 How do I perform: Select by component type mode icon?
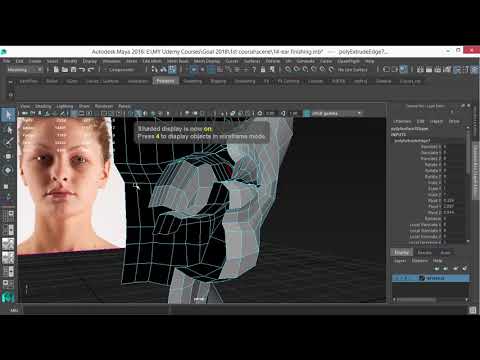click(x=172, y=69)
